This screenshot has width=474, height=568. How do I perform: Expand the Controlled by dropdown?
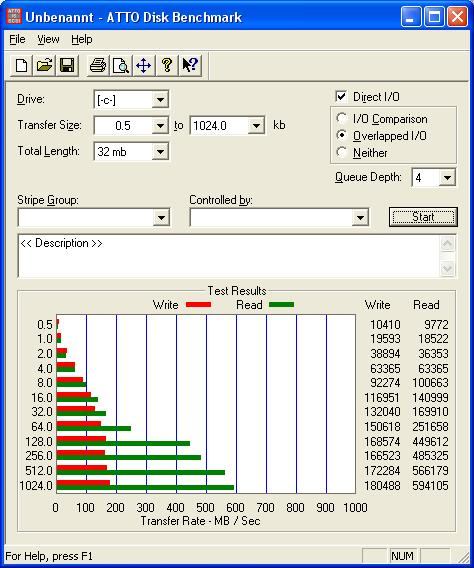360,218
